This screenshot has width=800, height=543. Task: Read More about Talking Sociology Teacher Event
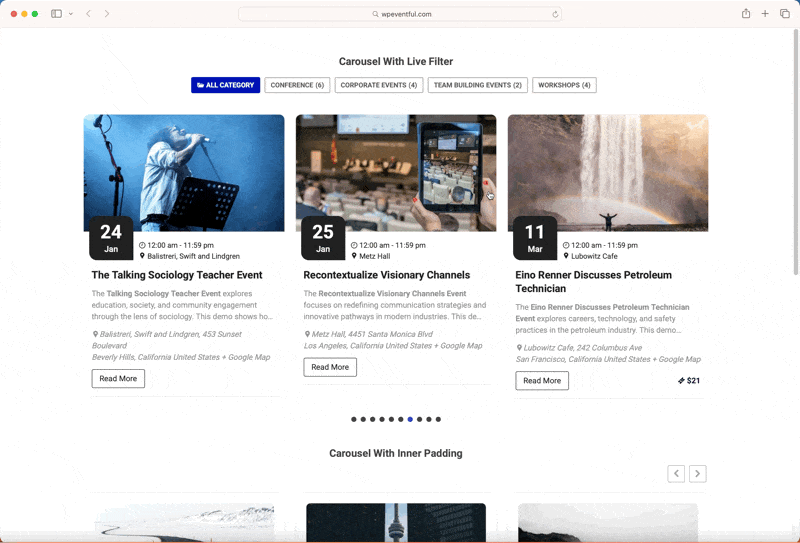[118, 379]
